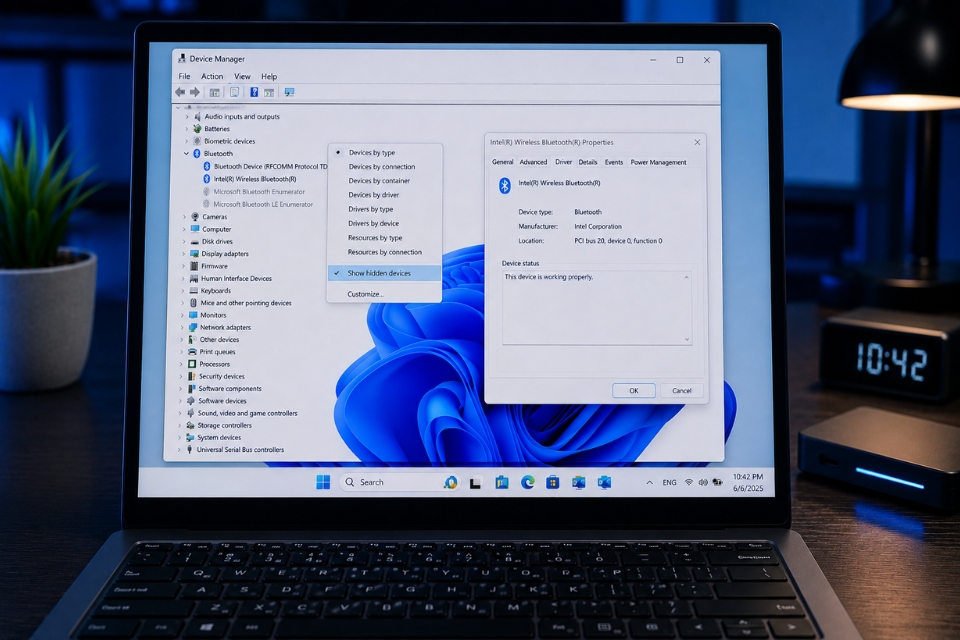
Task: Open Properties using the toolbar properties icon
Action: (x=234, y=92)
